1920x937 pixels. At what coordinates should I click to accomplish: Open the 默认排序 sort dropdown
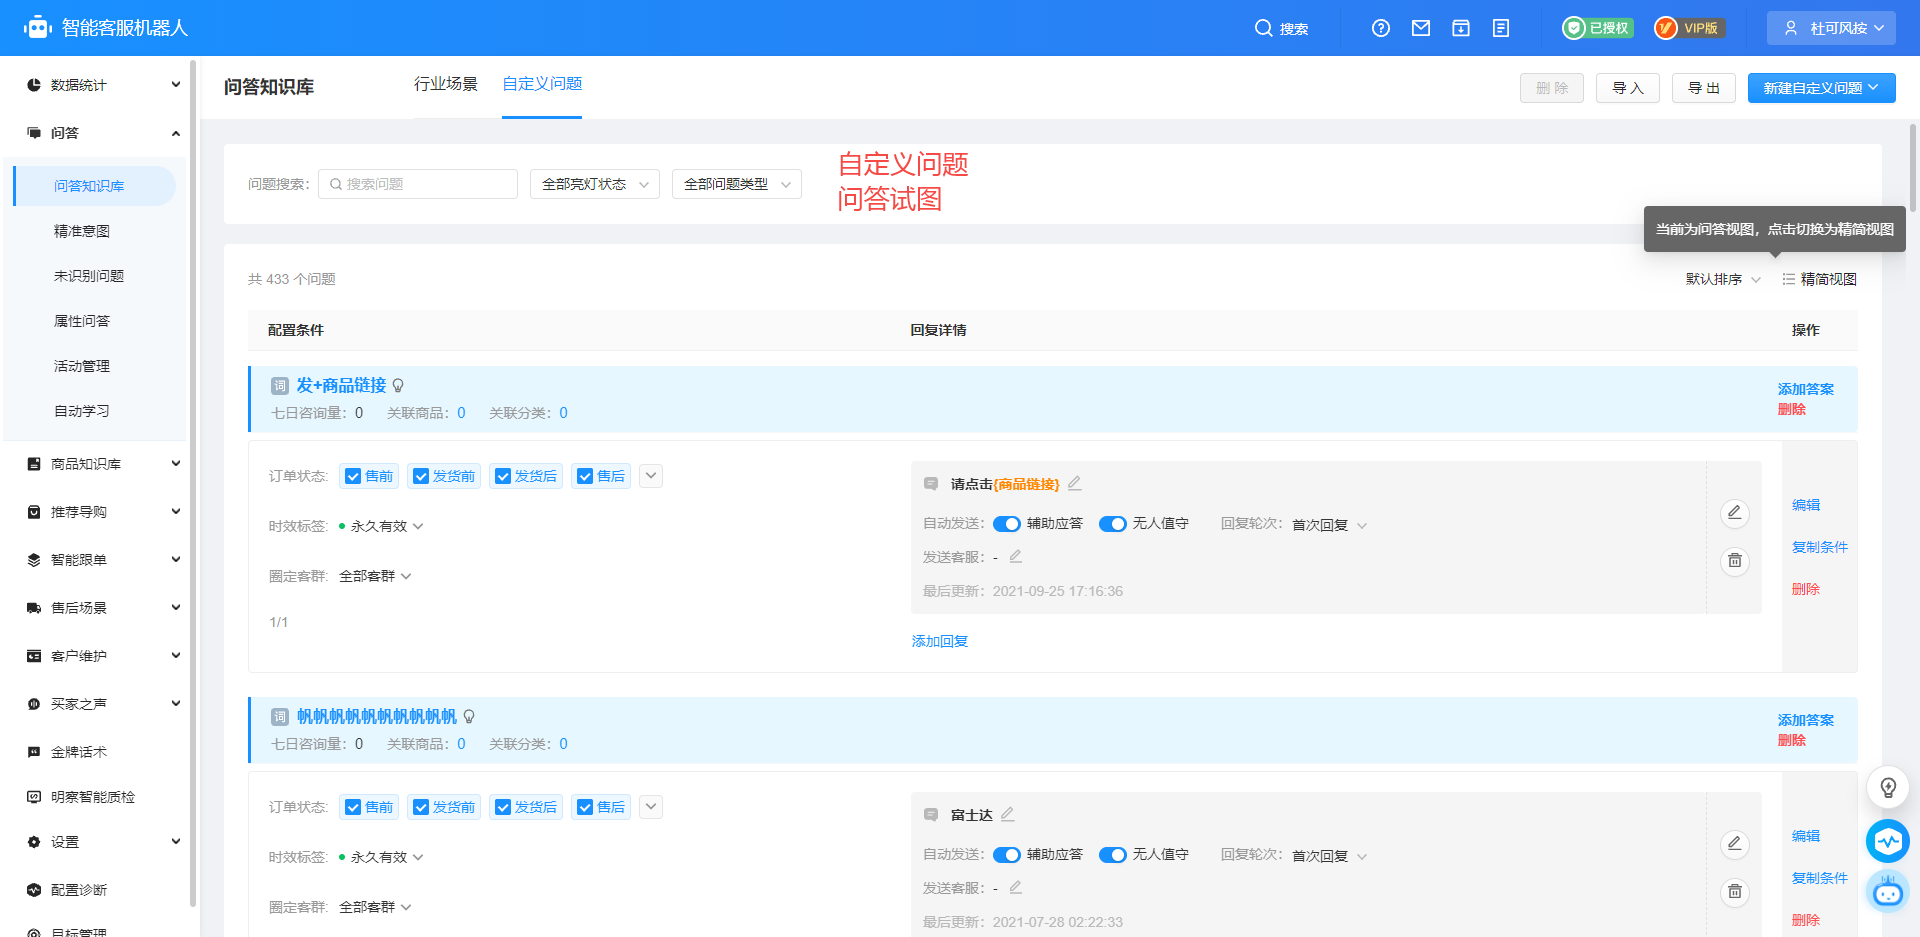coord(1723,279)
